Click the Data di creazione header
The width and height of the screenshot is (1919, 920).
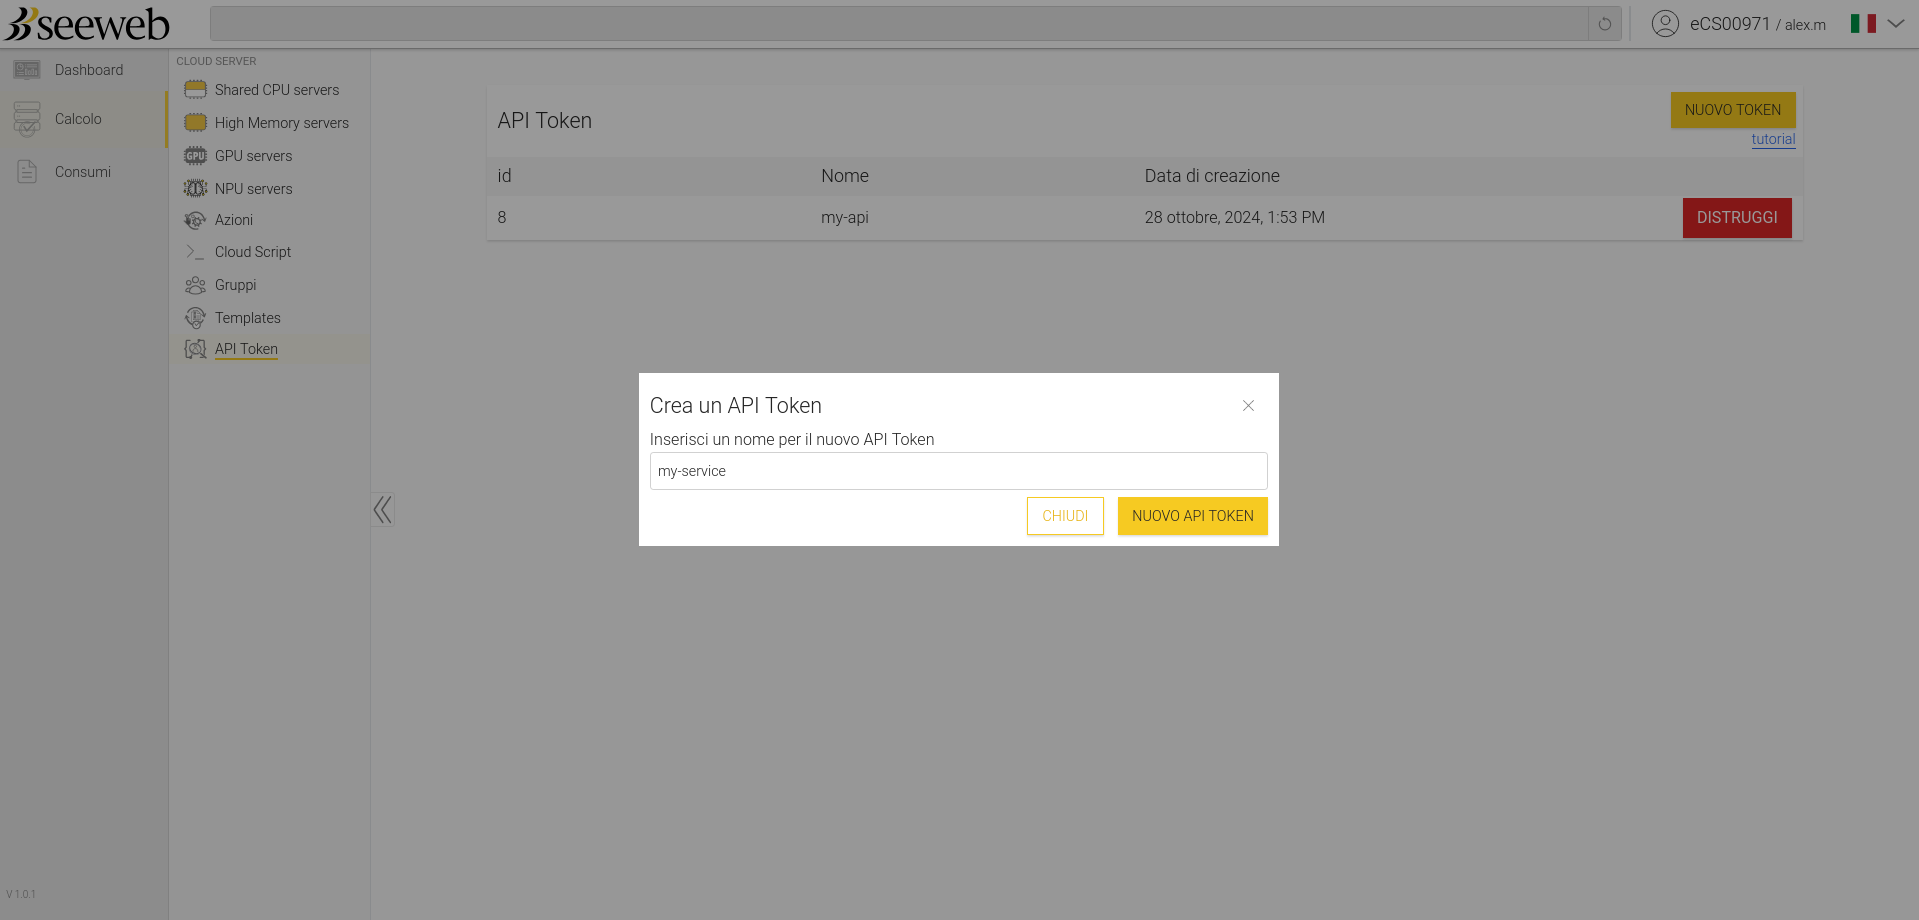(x=1212, y=176)
